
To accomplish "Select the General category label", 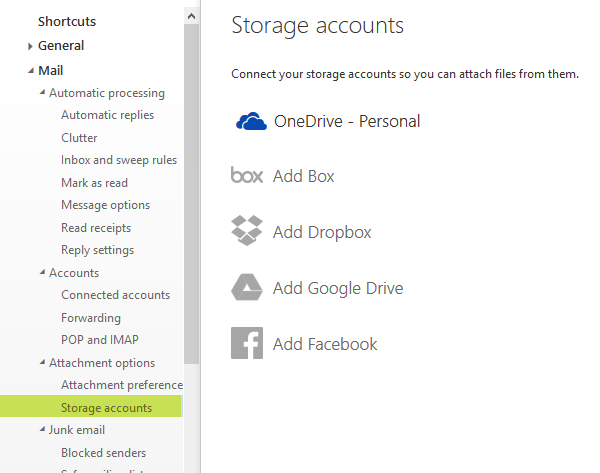I will click(x=61, y=46).
